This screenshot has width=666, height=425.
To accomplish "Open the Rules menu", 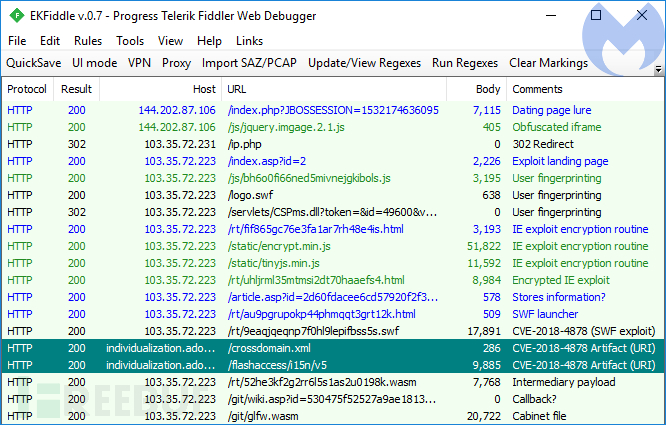I will 88,41.
